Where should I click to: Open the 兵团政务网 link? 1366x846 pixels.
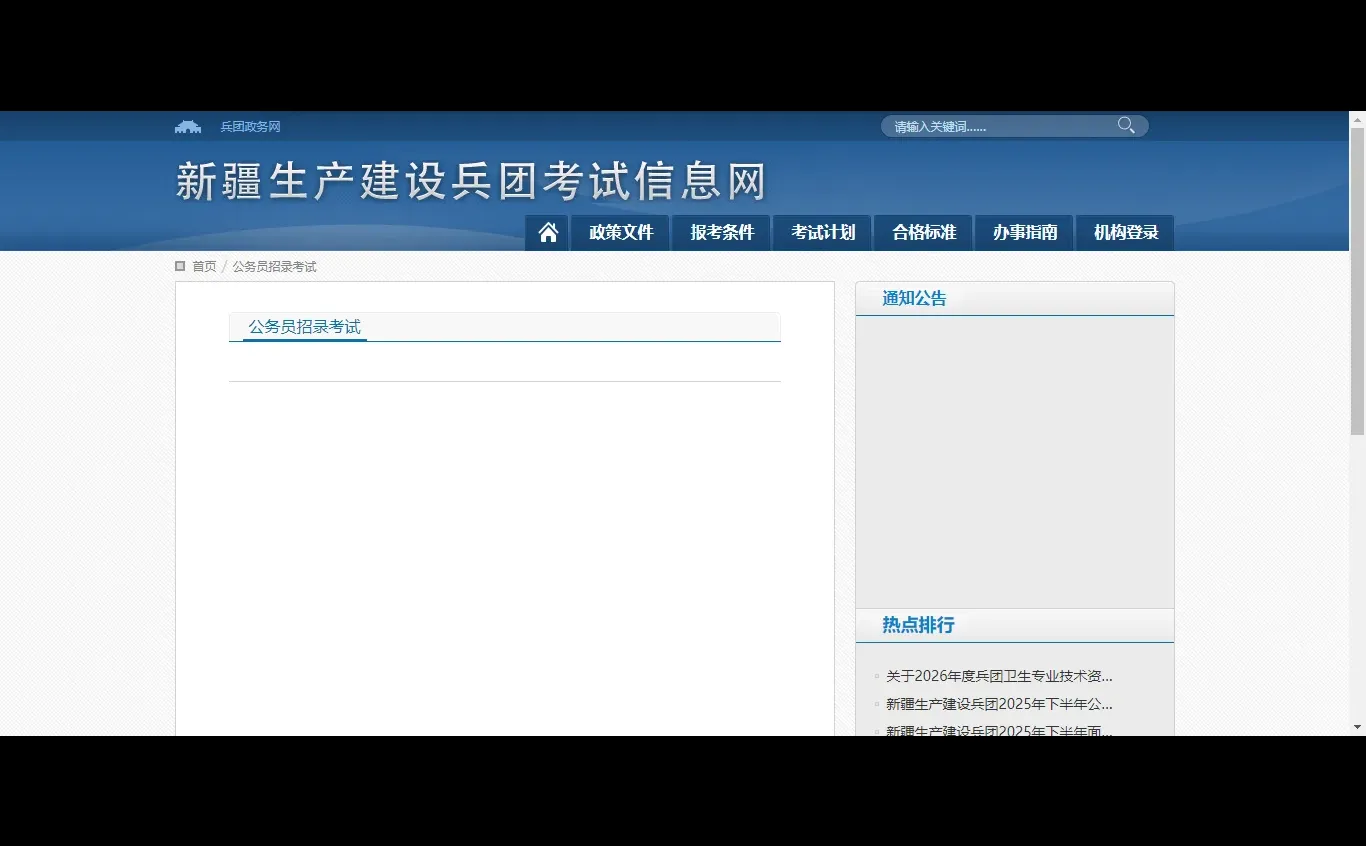[x=249, y=126]
